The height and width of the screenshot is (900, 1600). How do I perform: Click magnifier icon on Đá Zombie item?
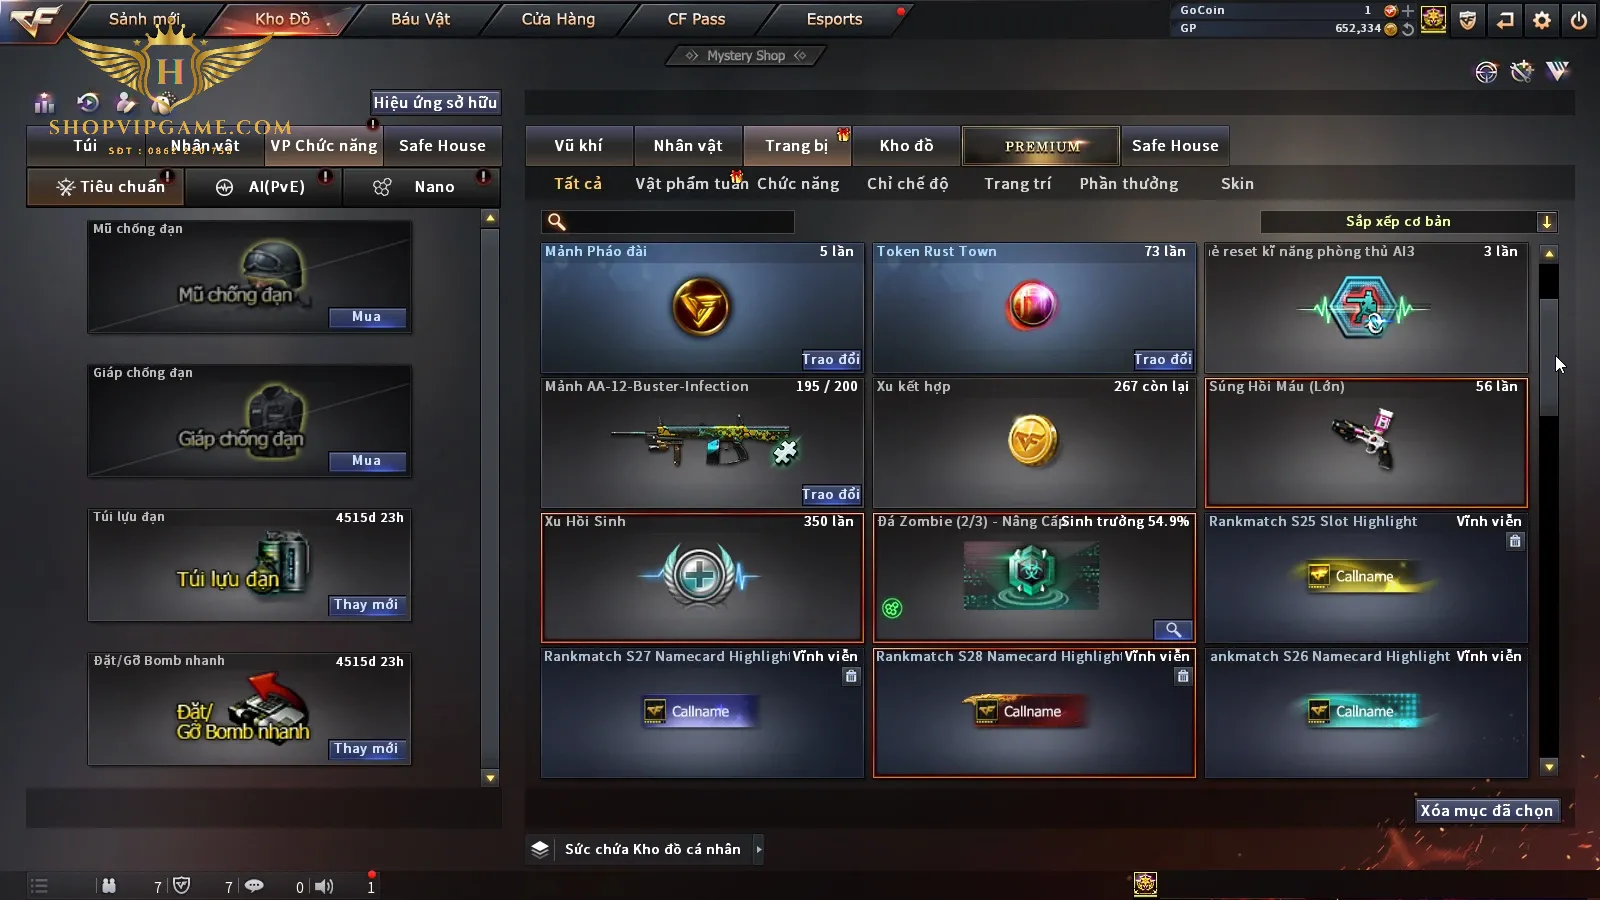1173,630
